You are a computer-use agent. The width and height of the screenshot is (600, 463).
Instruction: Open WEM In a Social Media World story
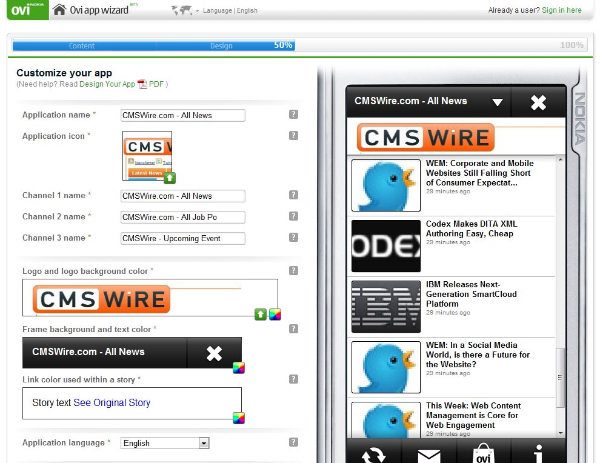(478, 354)
